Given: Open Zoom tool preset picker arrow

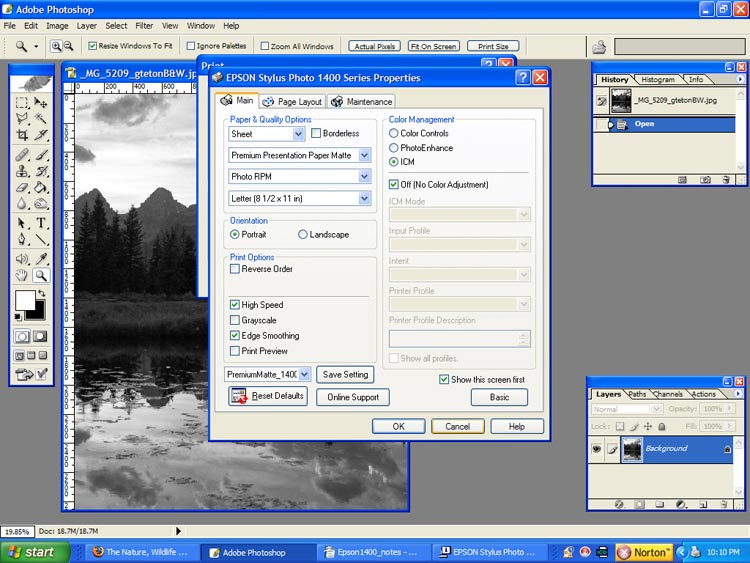Looking at the screenshot, I should pos(36,46).
